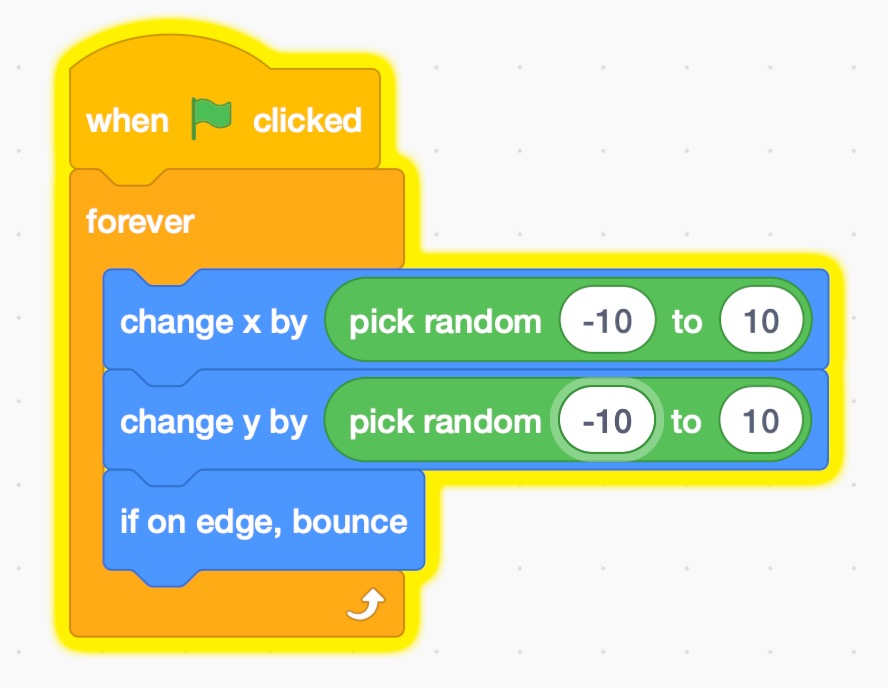This screenshot has height=688, width=888.
Task: Click empty workspace right of bounce block
Action: pos(640,540)
